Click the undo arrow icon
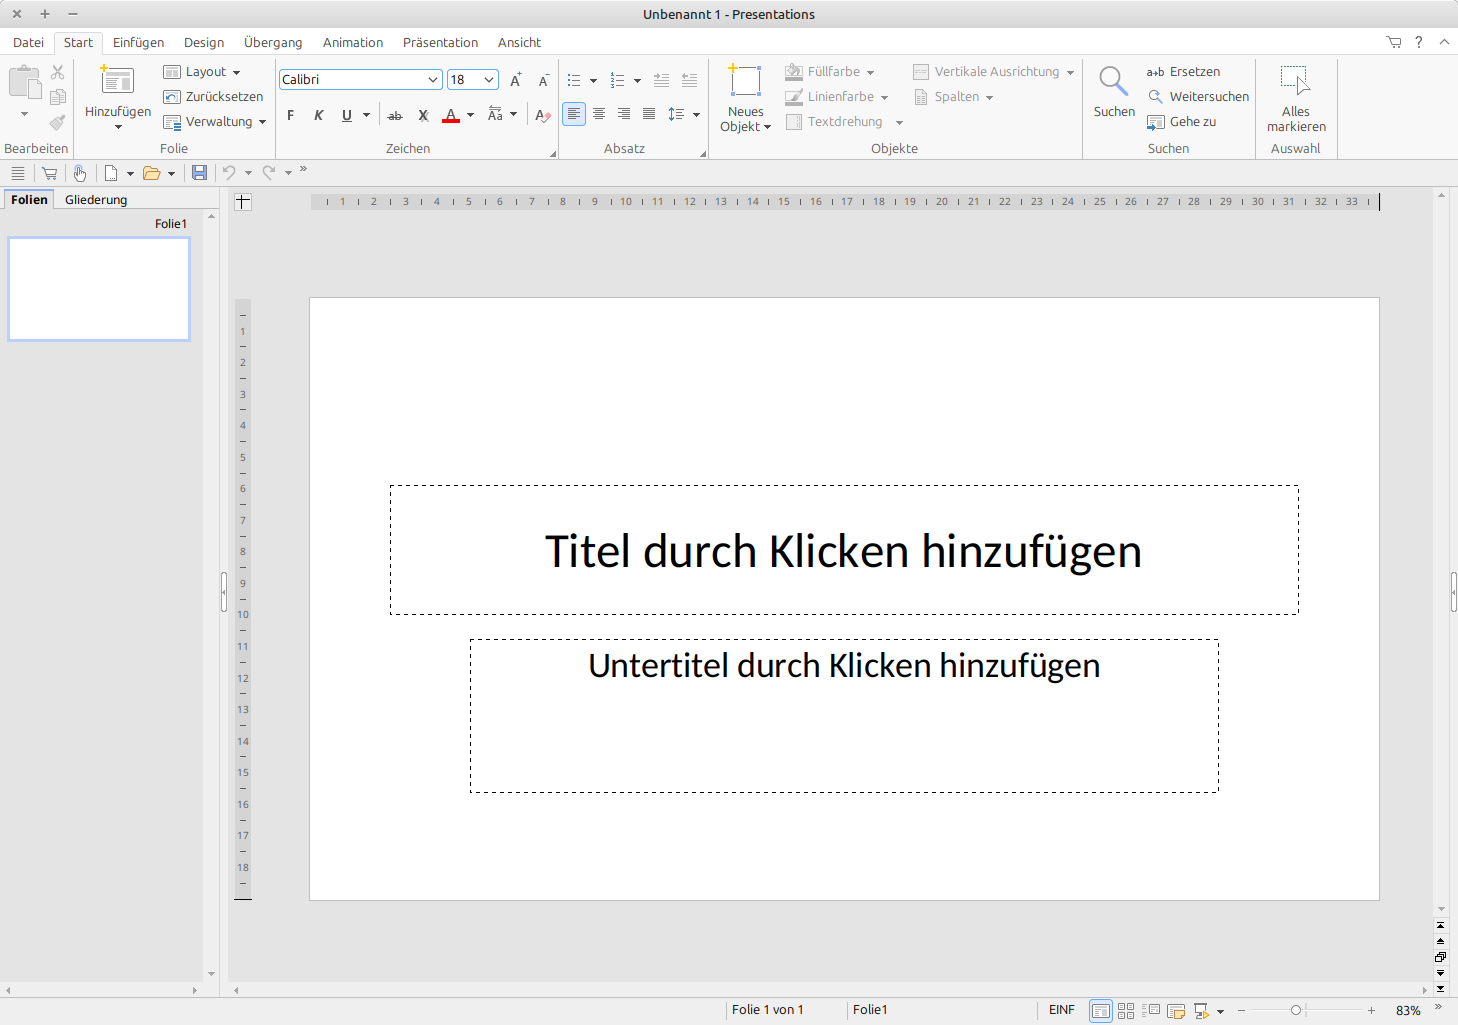This screenshot has width=1458, height=1025. click(x=229, y=173)
